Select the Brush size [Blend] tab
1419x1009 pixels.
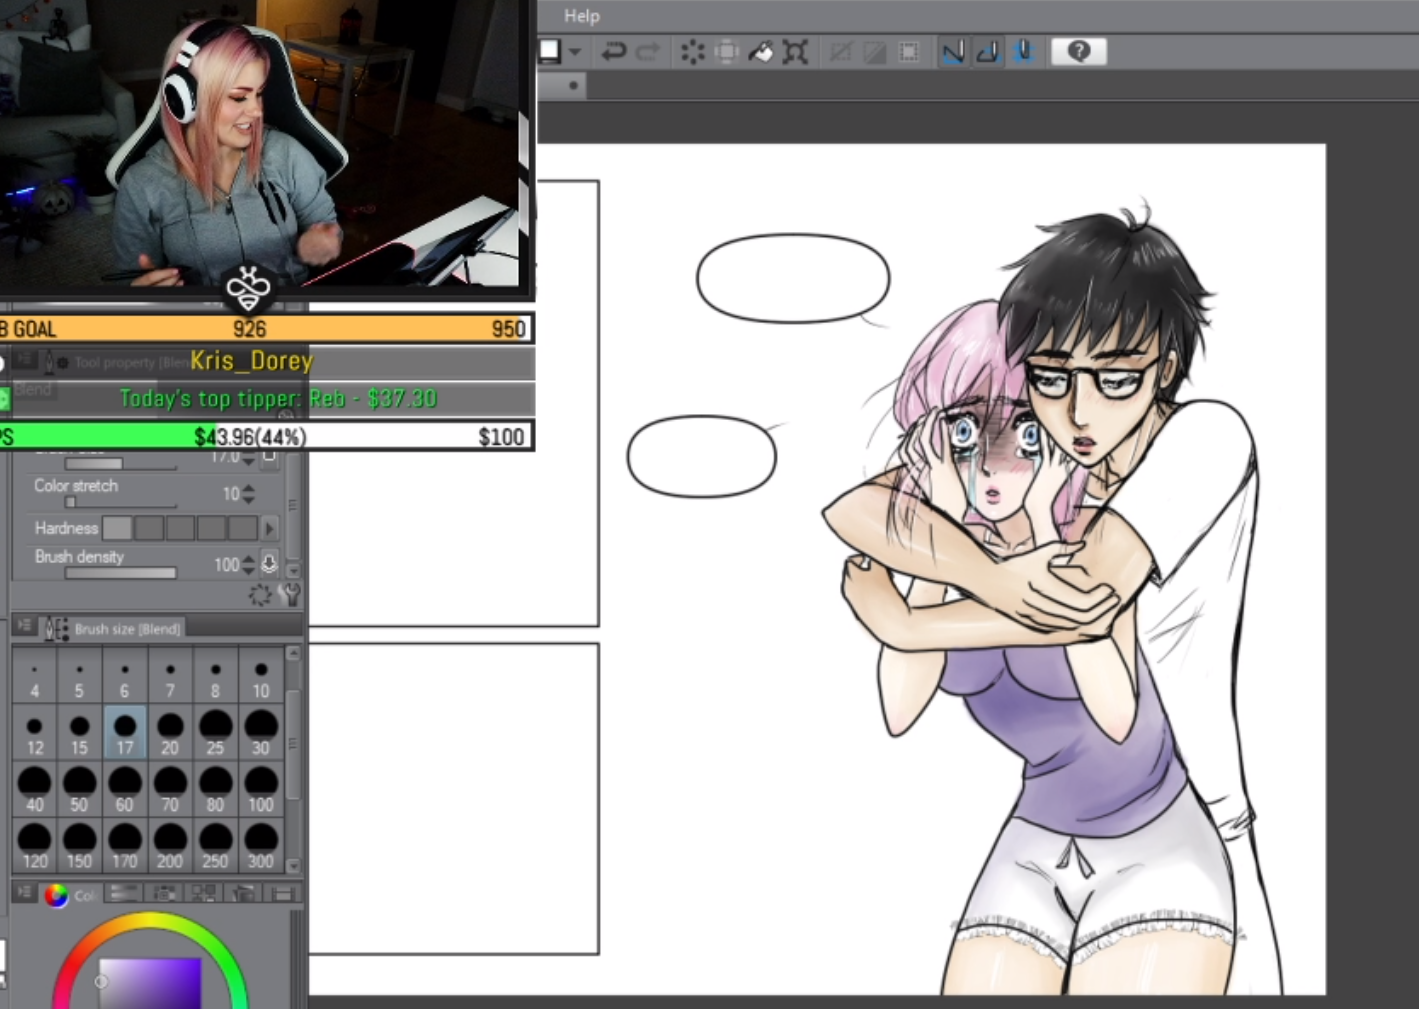[113, 628]
